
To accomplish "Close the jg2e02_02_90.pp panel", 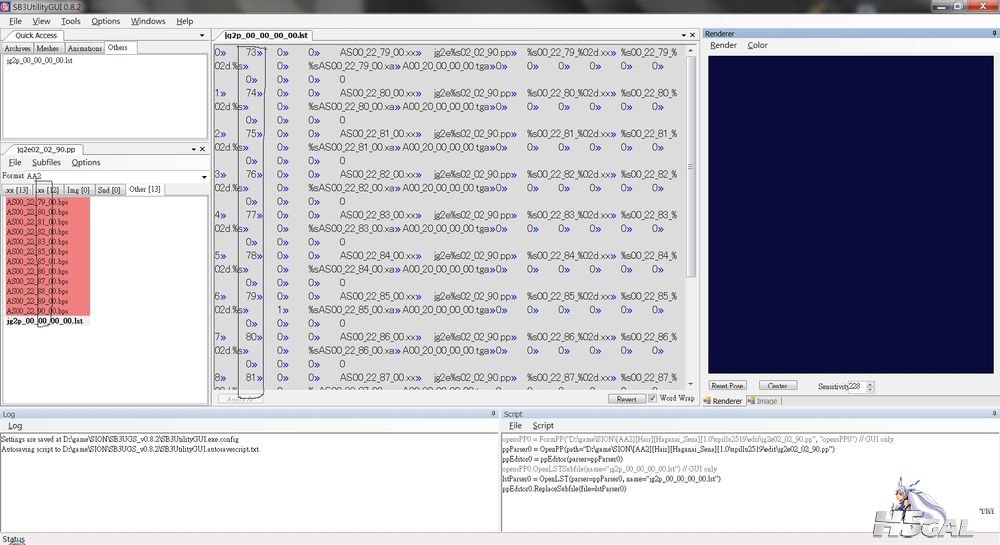I will 204,149.
